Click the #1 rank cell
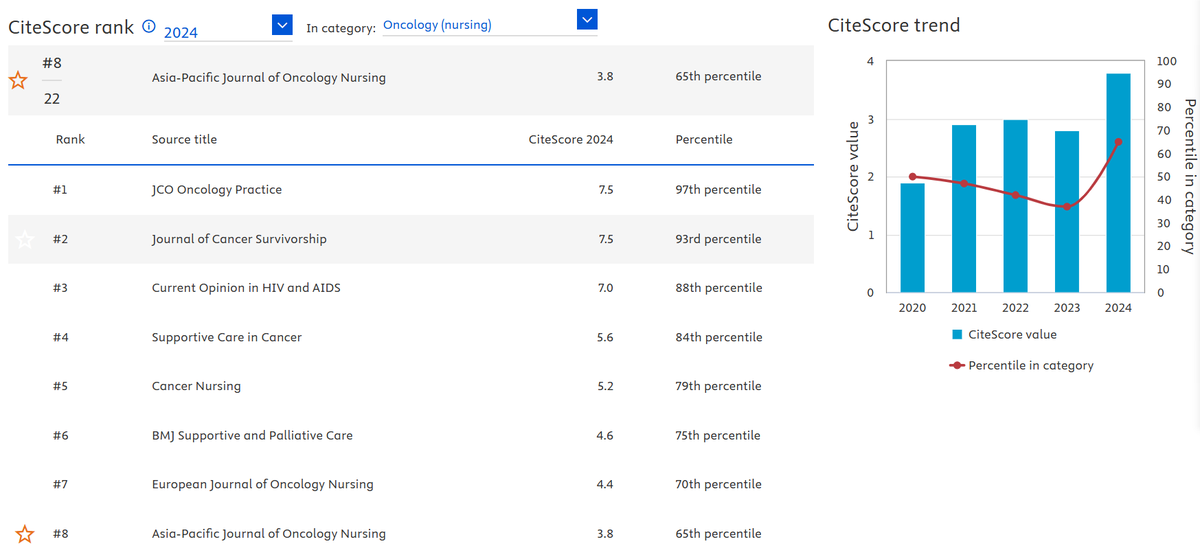The width and height of the screenshot is (1200, 557). coord(59,190)
